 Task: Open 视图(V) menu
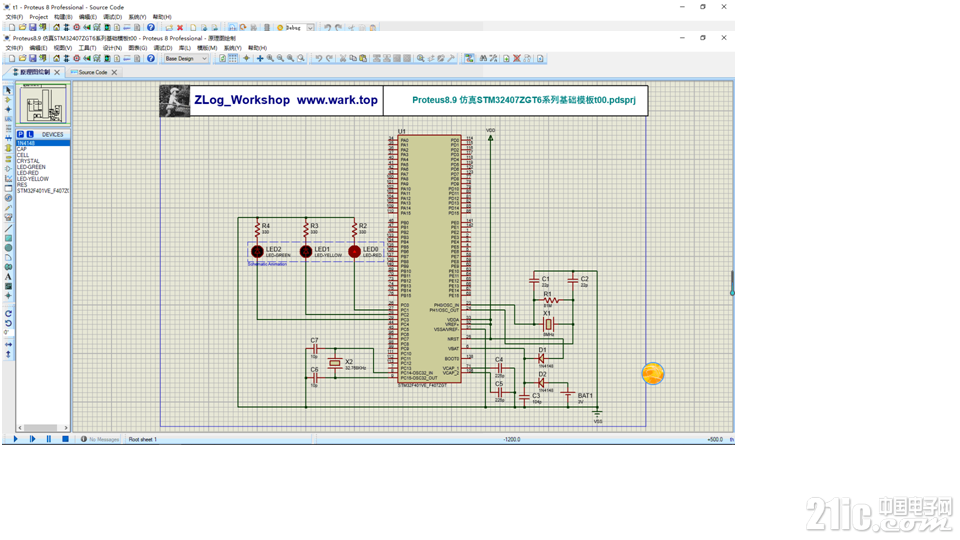(x=62, y=48)
